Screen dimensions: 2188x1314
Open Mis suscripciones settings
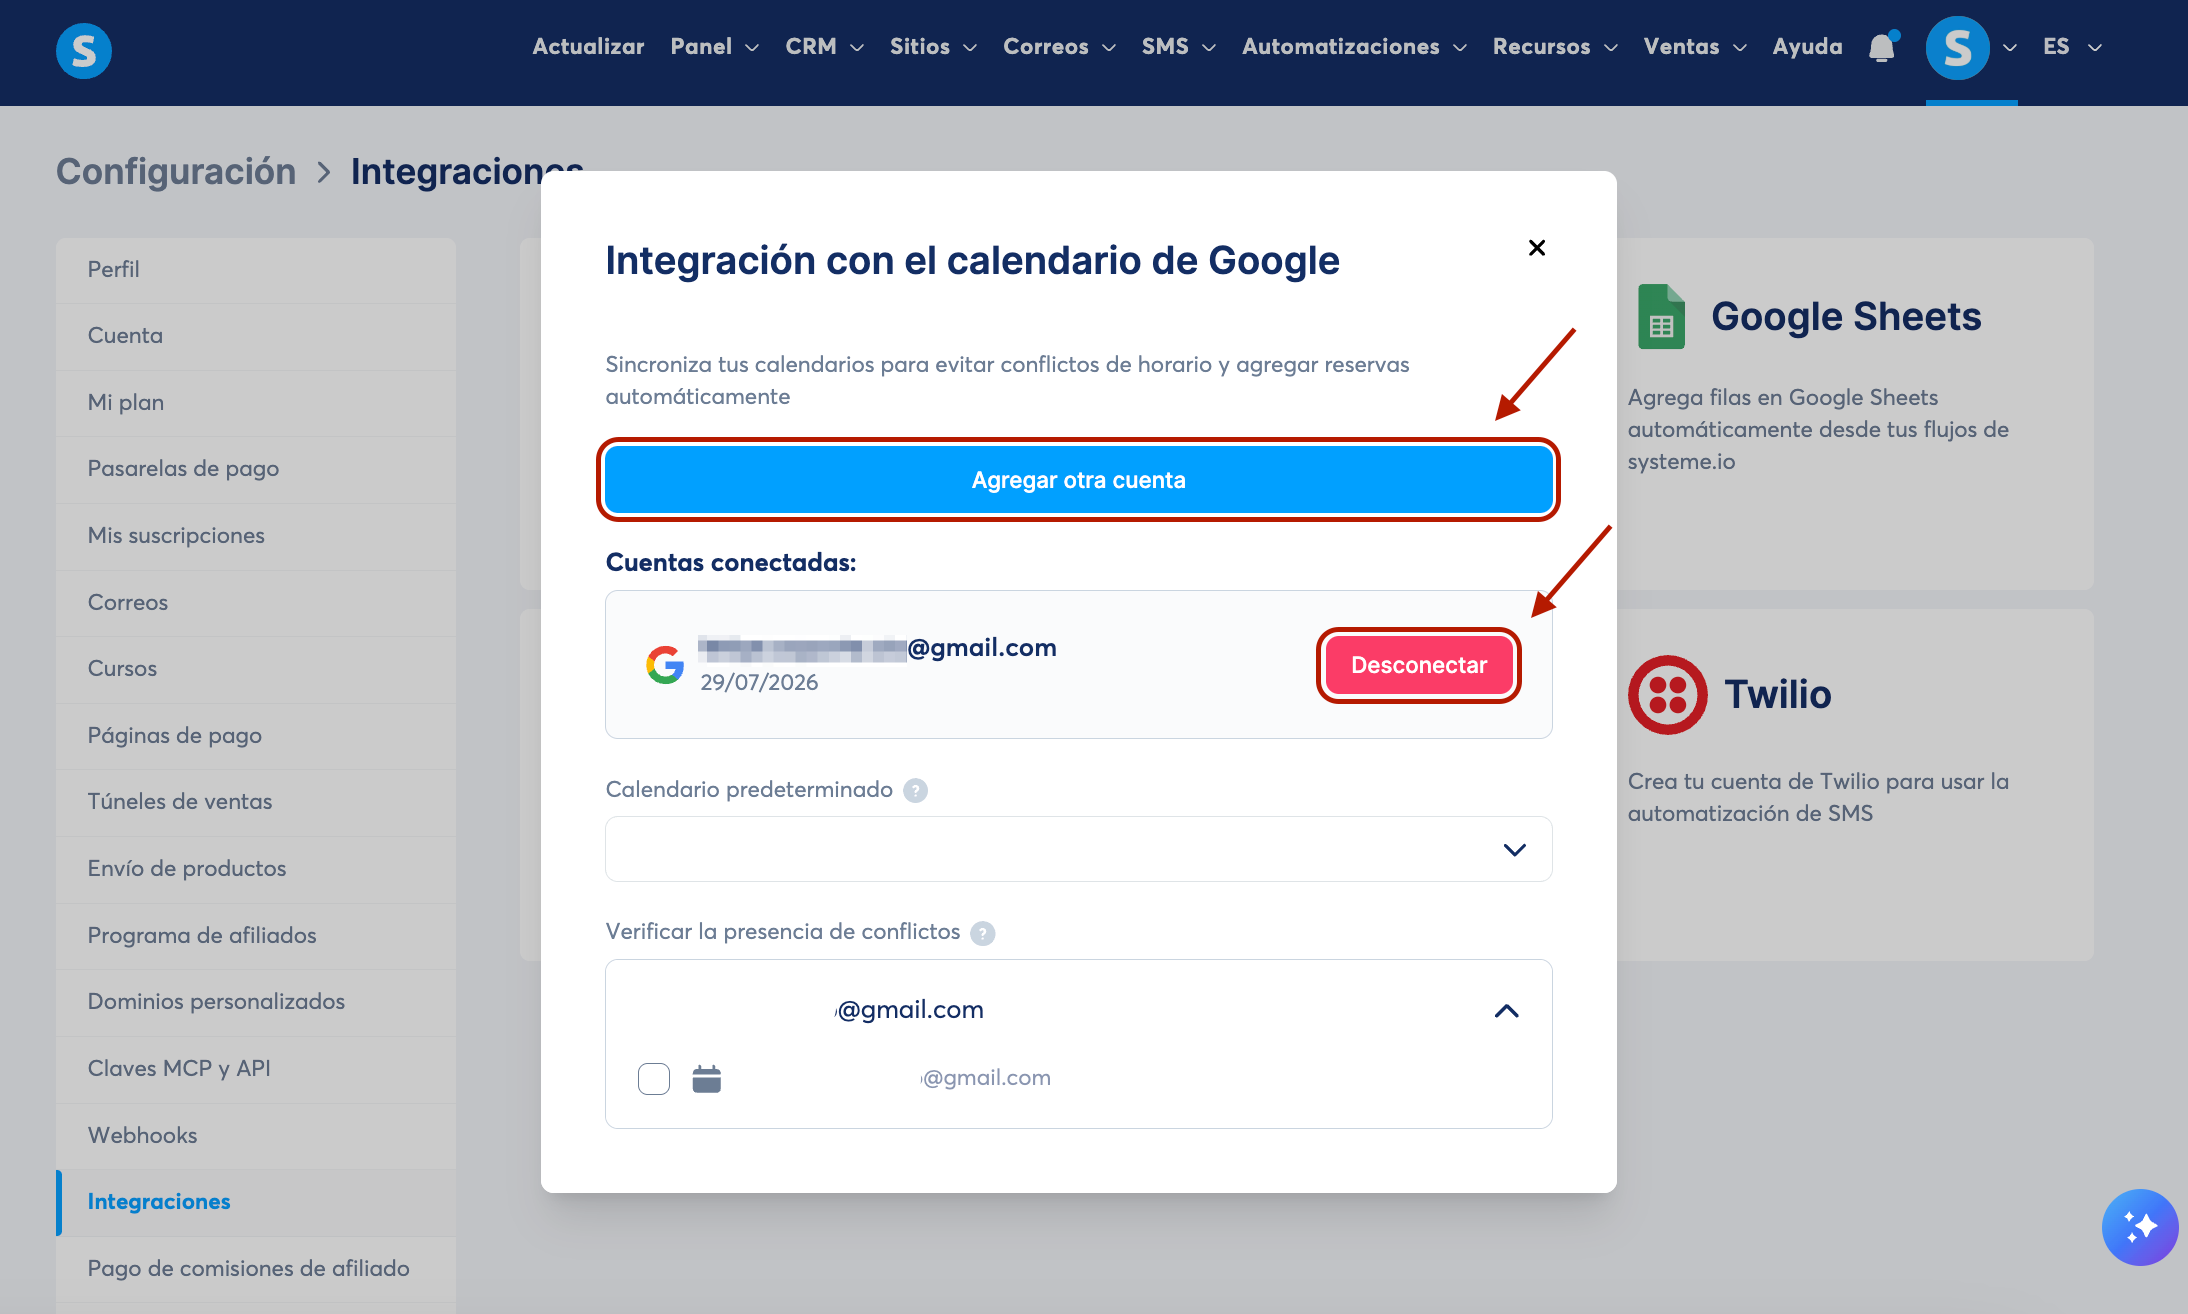tap(256, 536)
